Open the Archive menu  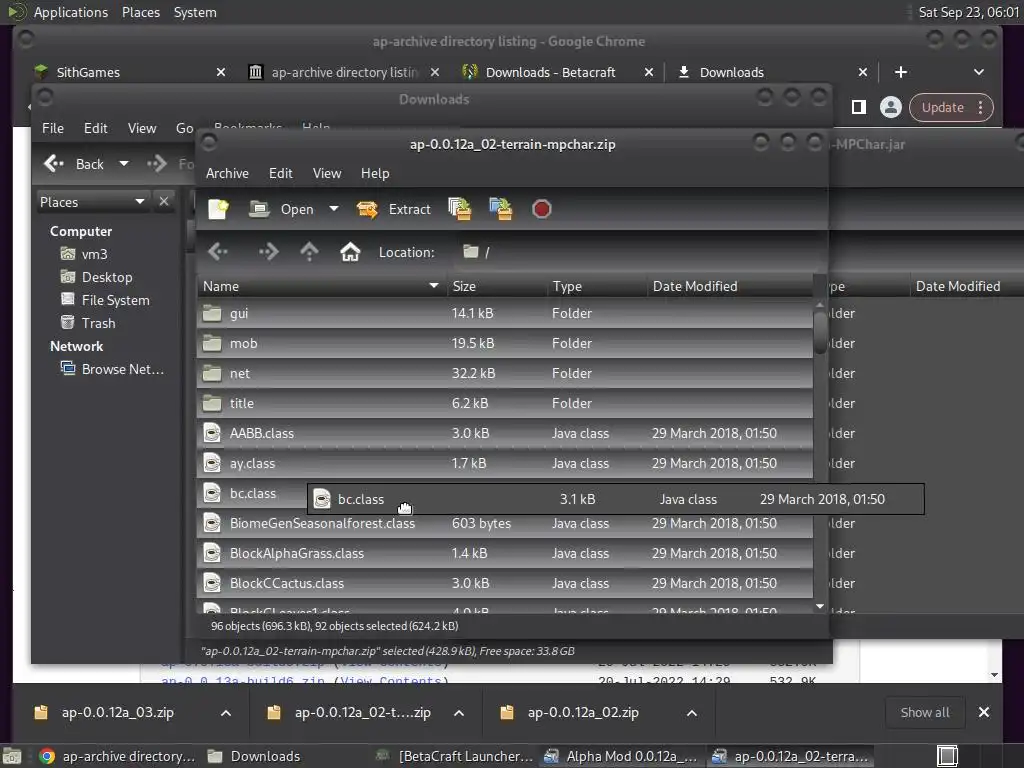pyautogui.click(x=227, y=173)
